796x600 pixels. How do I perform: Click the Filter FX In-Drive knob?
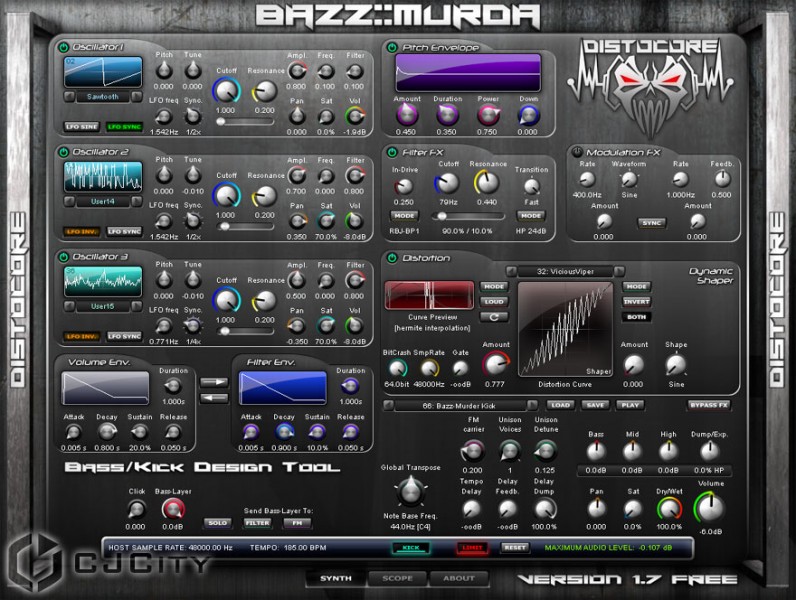[404, 187]
